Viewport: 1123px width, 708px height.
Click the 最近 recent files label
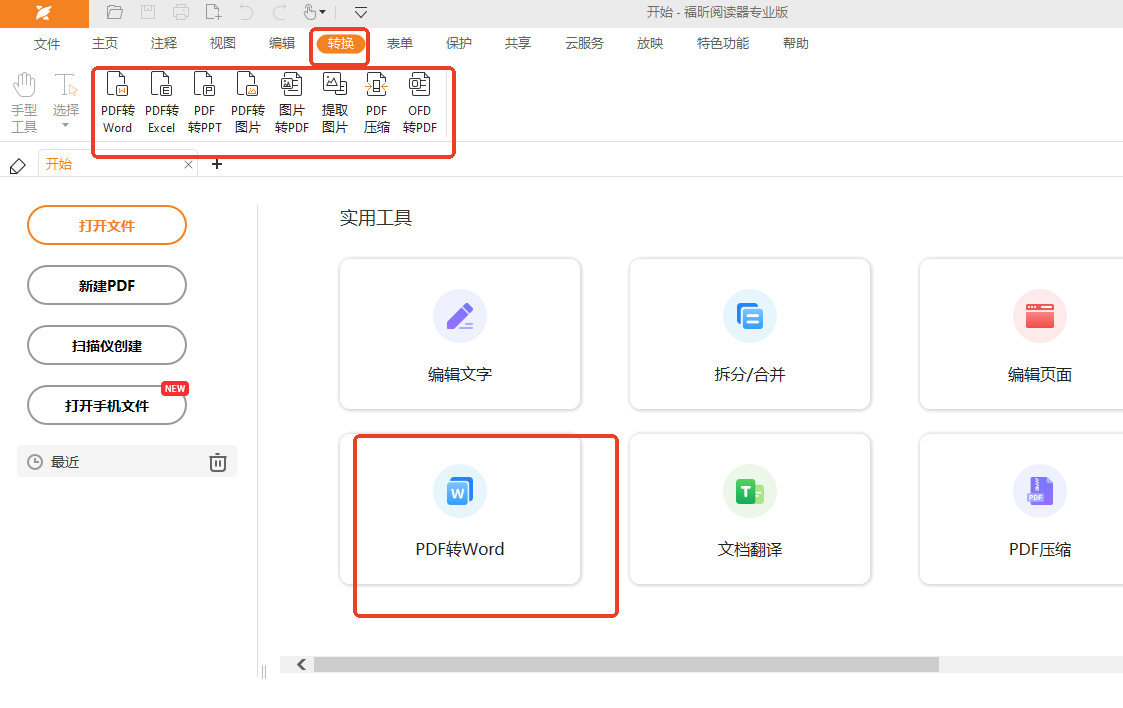(65, 462)
